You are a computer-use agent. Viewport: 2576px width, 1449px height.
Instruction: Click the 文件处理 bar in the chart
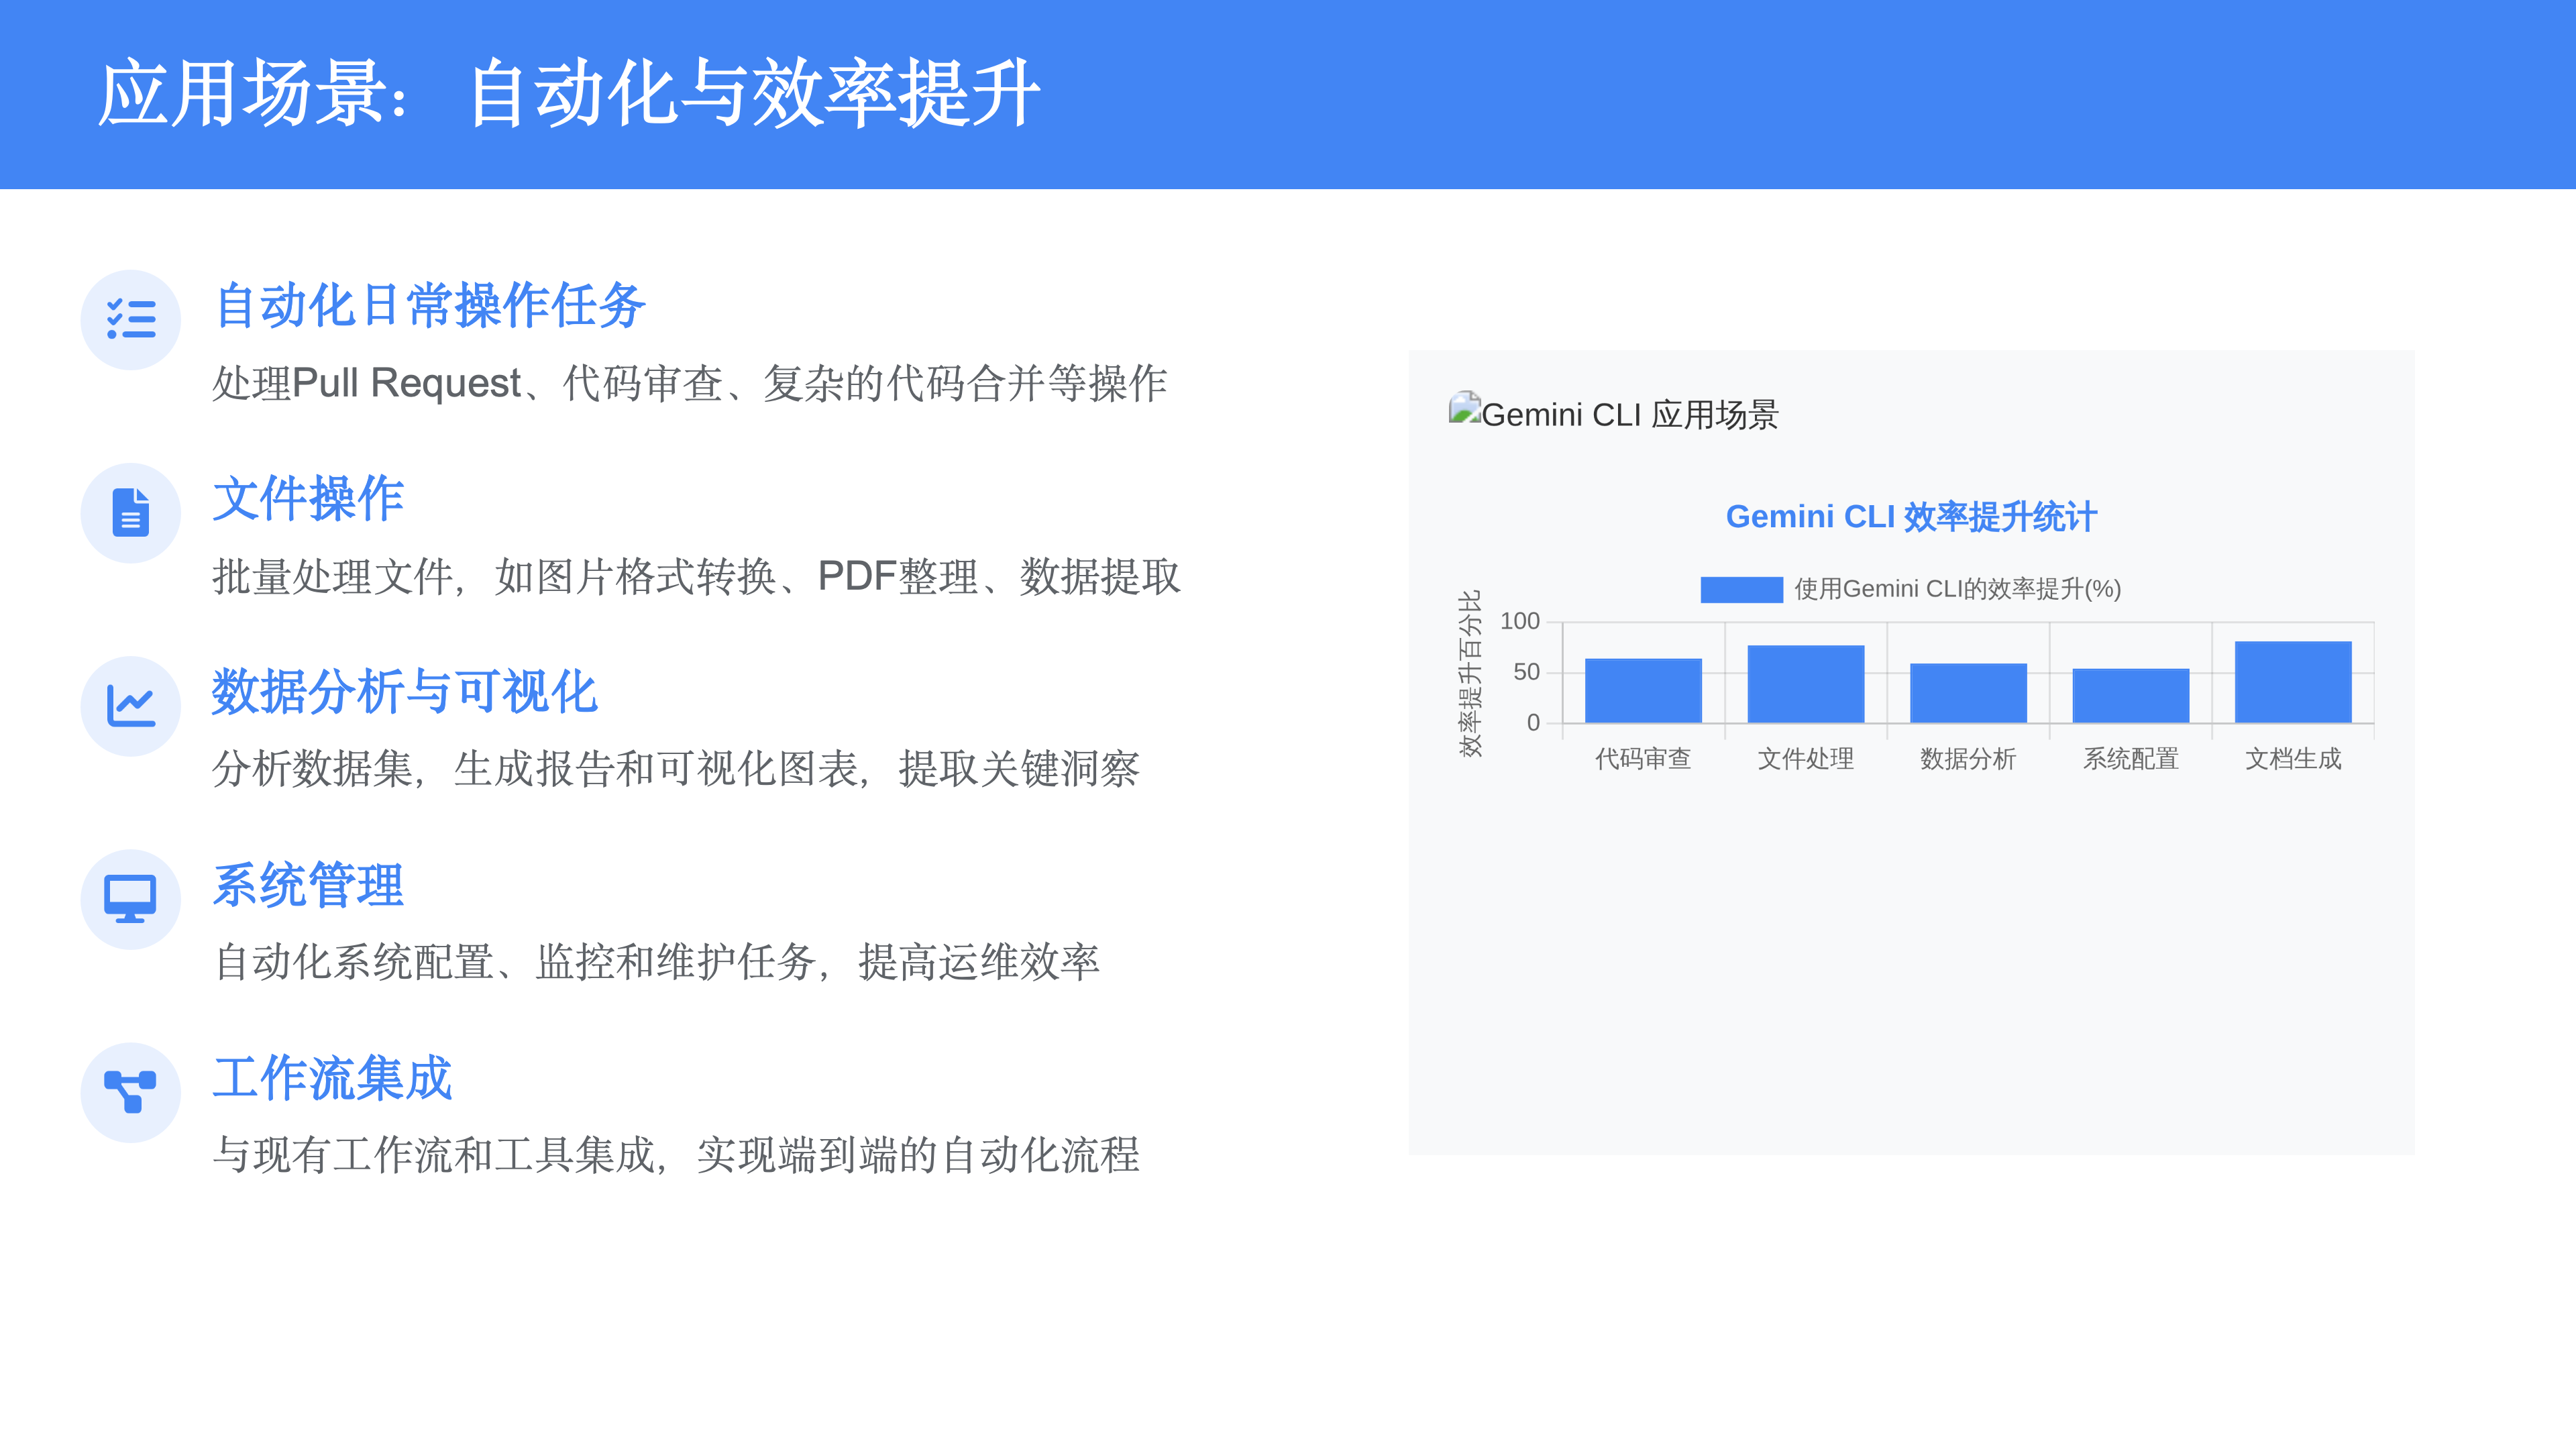tap(1806, 684)
